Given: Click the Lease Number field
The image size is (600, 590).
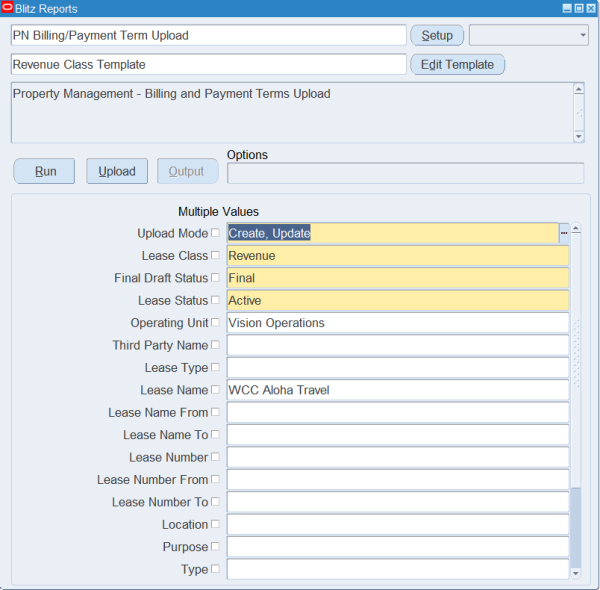Looking at the screenshot, I should tap(398, 457).
